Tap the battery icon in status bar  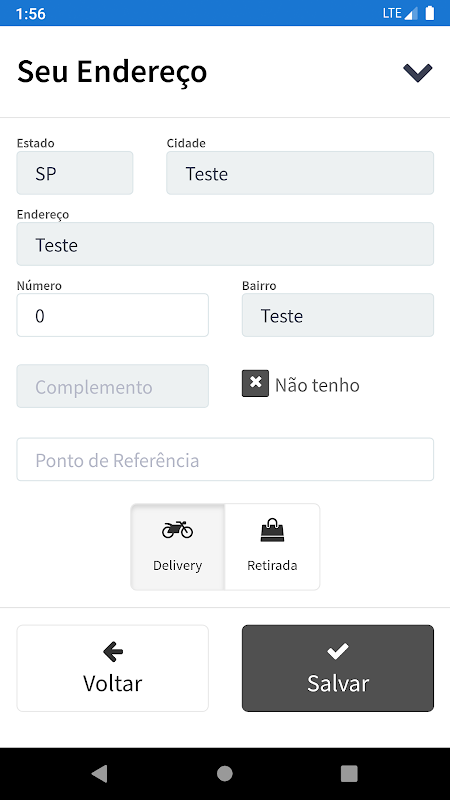click(430, 13)
